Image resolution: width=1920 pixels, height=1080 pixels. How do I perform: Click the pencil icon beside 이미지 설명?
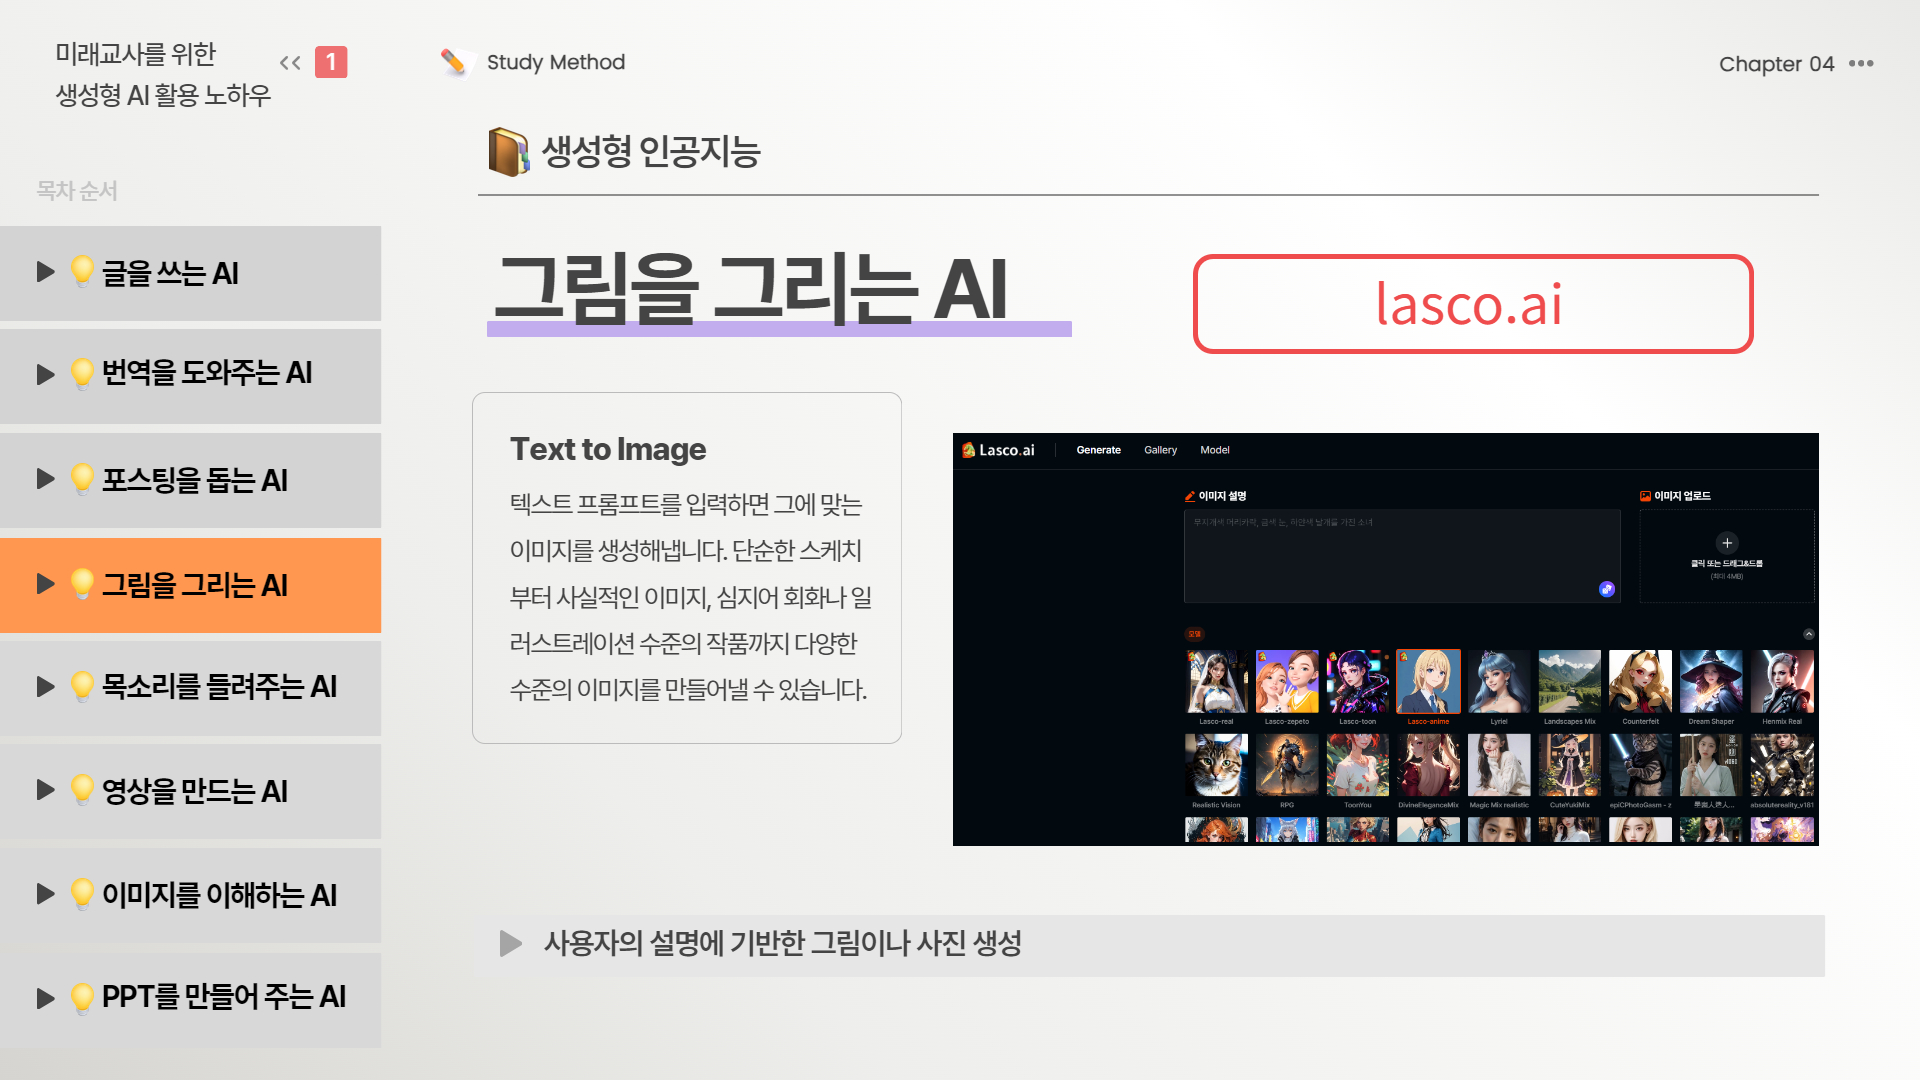pos(1190,496)
